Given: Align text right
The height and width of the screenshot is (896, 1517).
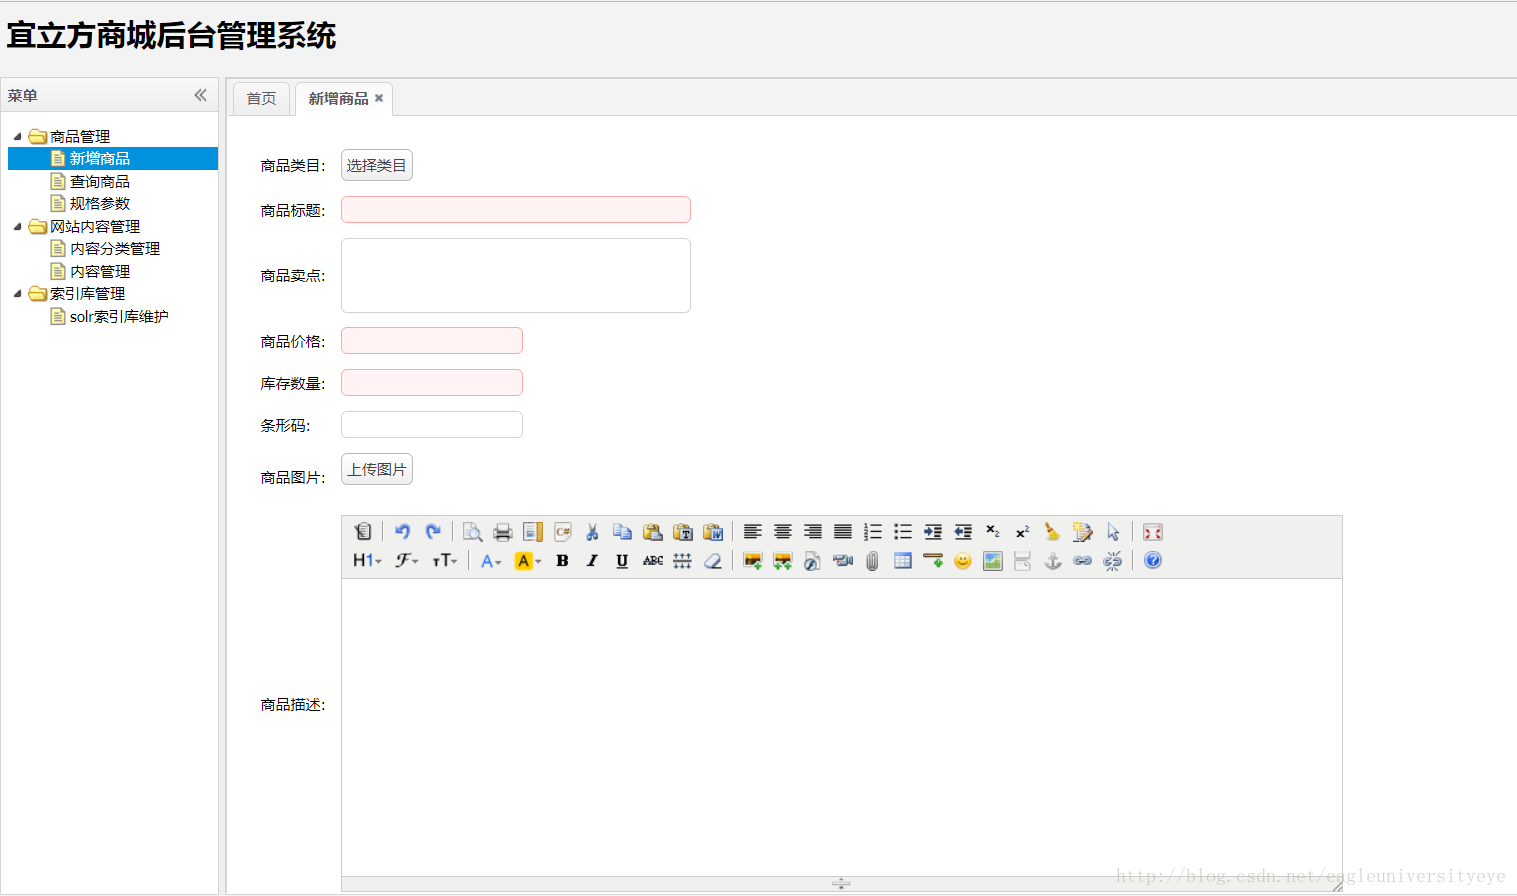Looking at the screenshot, I should coord(812,532).
